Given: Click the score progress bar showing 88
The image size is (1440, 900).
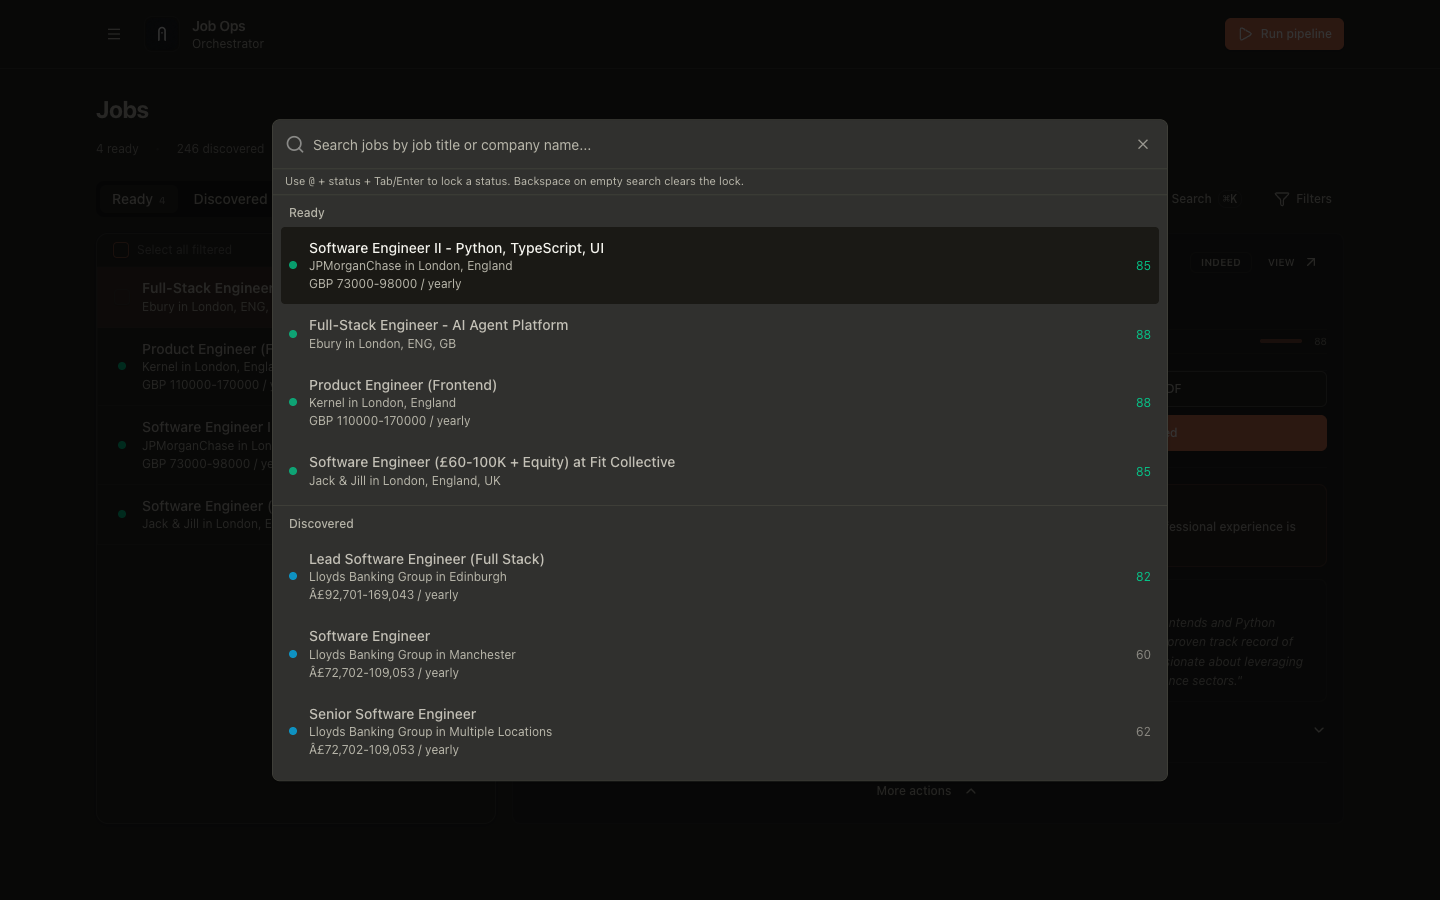Looking at the screenshot, I should click(x=1281, y=341).
